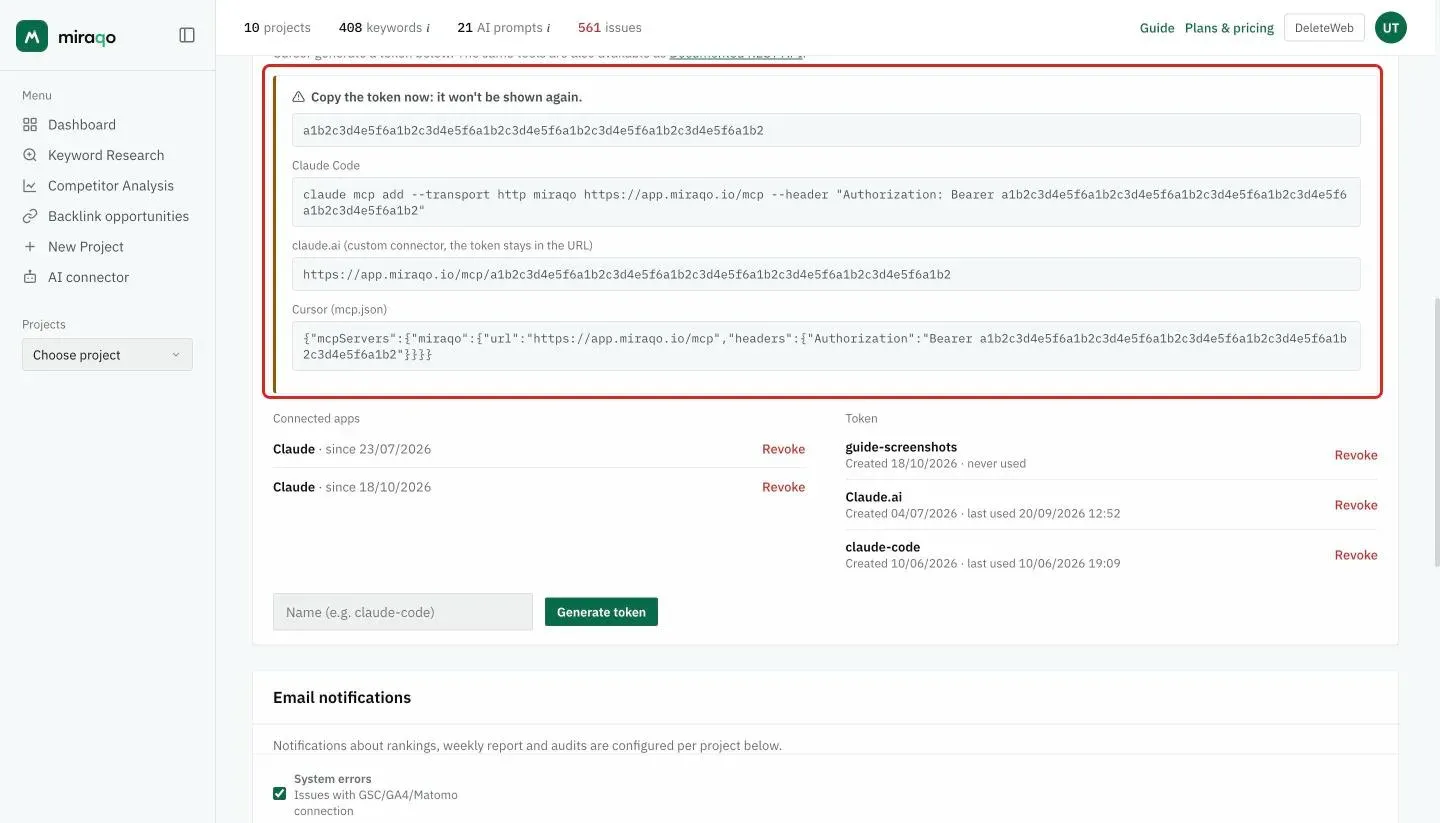This screenshot has height=823, width=1440.
Task: Click the claude.ai custom connector URL box
Action: tap(826, 274)
